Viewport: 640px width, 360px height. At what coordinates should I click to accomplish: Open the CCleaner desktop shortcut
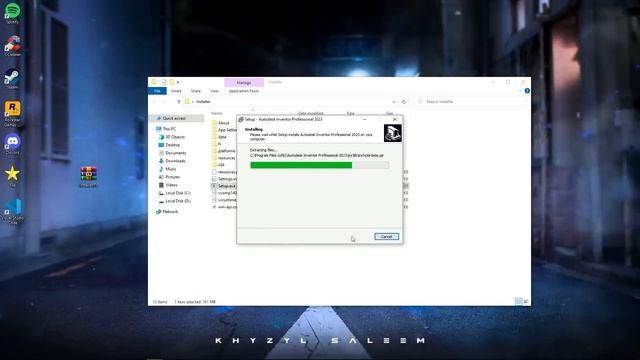[x=12, y=46]
